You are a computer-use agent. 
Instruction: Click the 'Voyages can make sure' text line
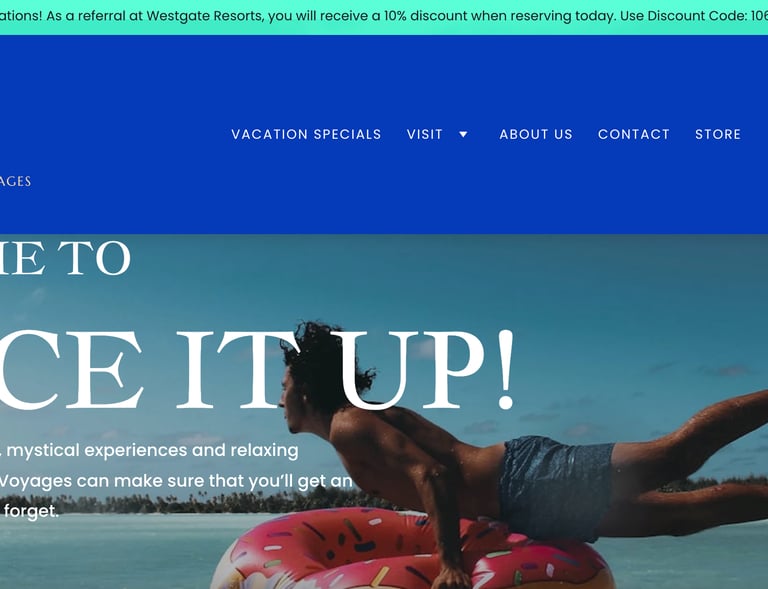(x=176, y=481)
